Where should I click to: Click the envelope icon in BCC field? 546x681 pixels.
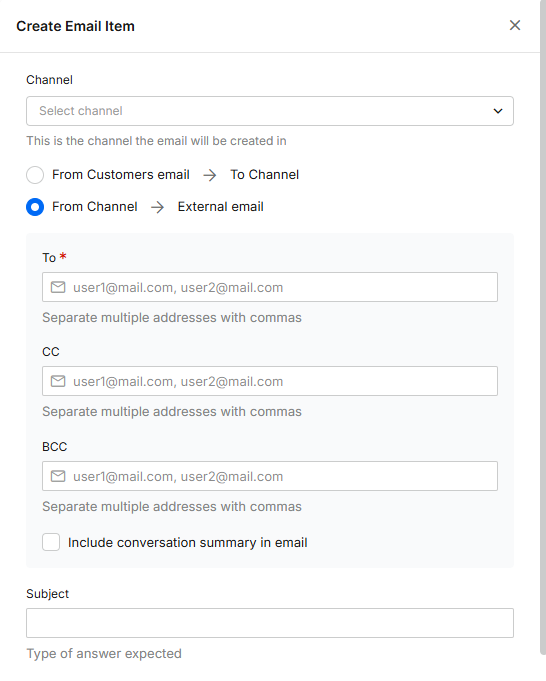tap(58, 476)
